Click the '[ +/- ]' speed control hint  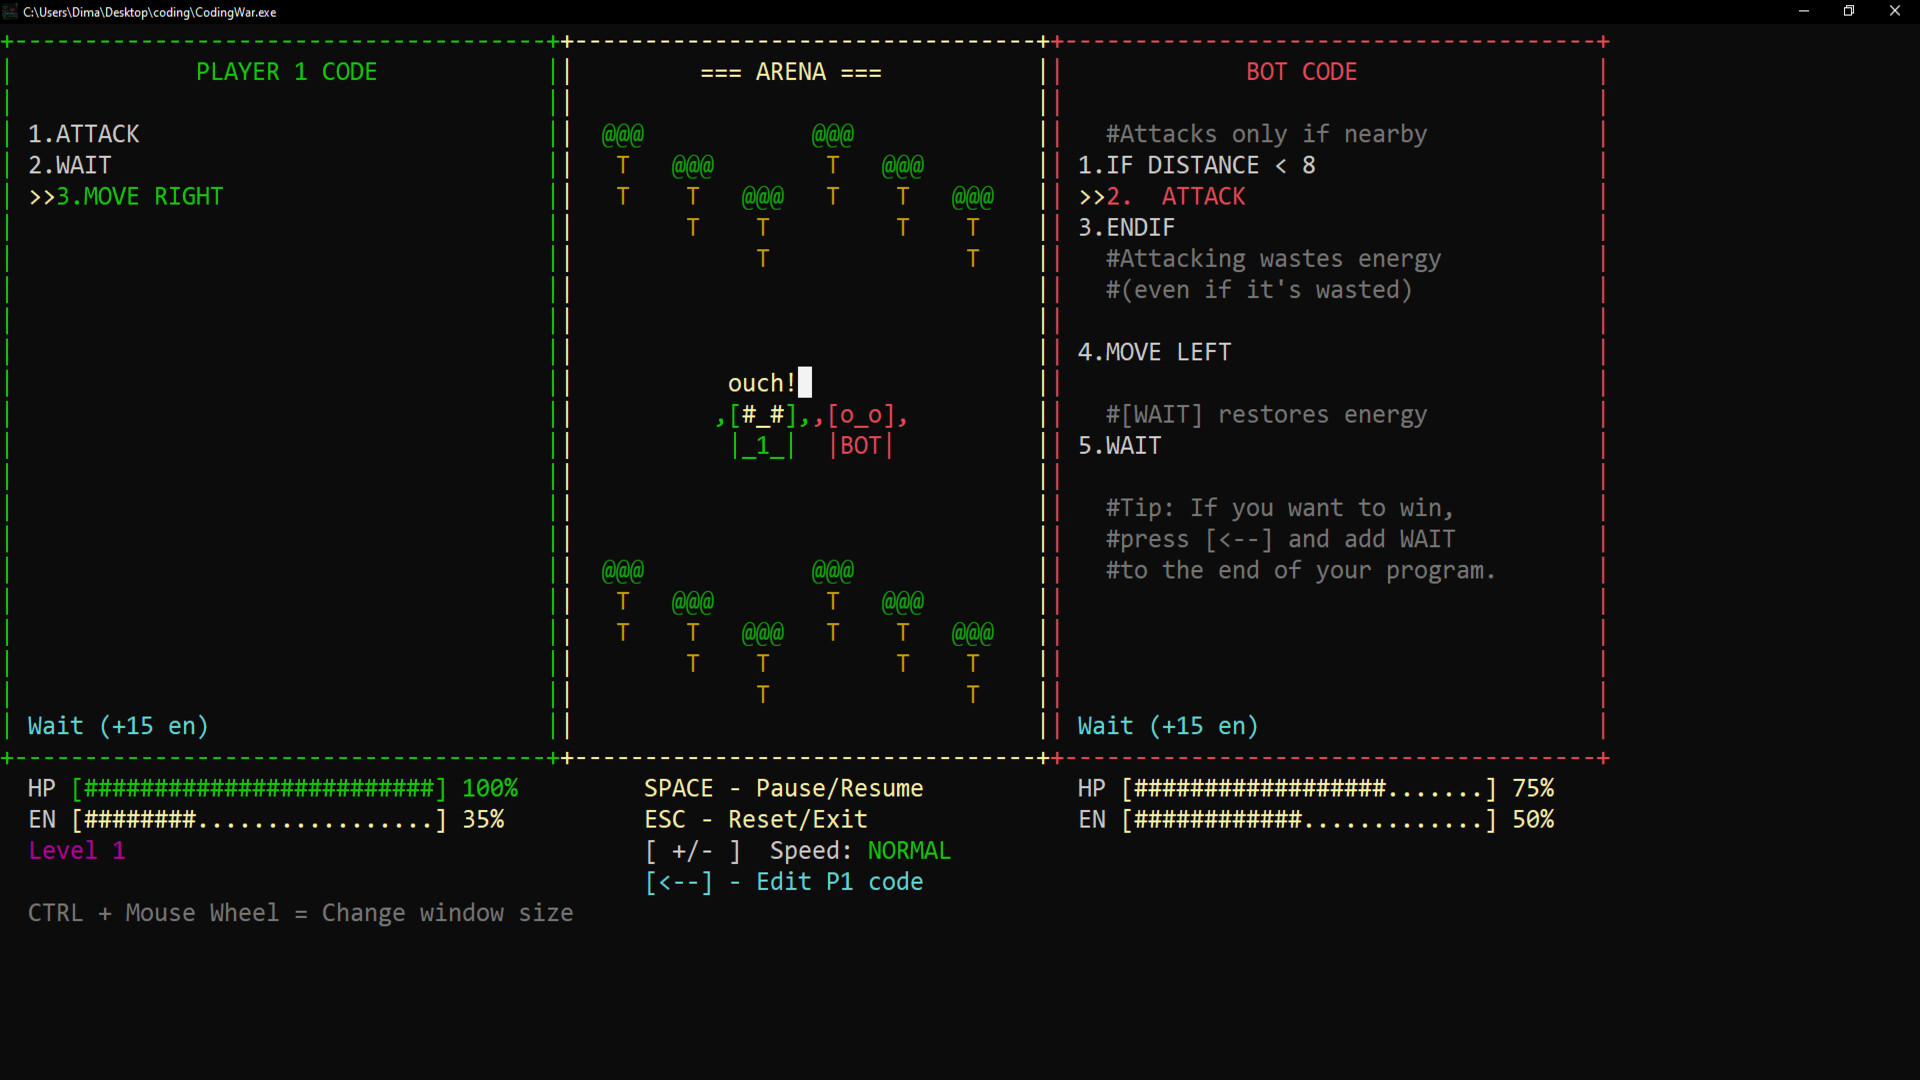click(693, 851)
